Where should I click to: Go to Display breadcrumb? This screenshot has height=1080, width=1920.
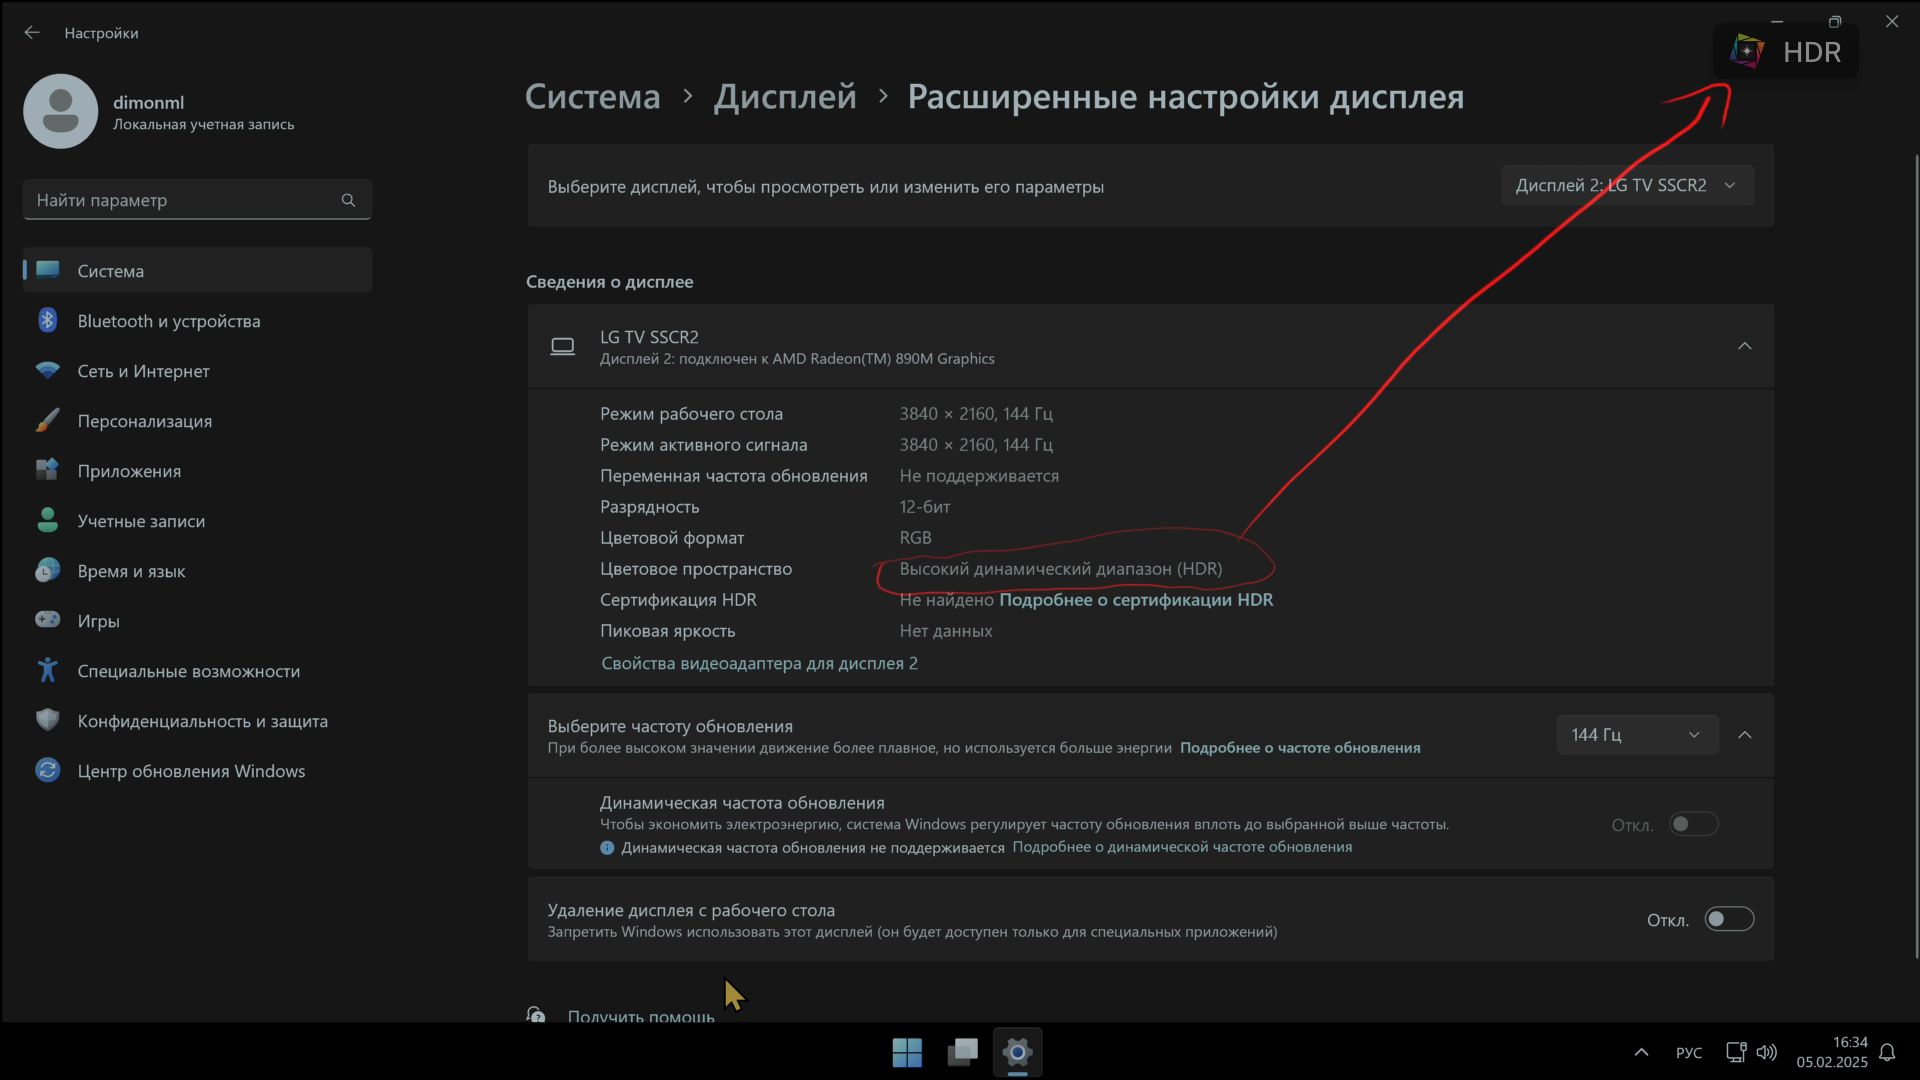coord(785,97)
